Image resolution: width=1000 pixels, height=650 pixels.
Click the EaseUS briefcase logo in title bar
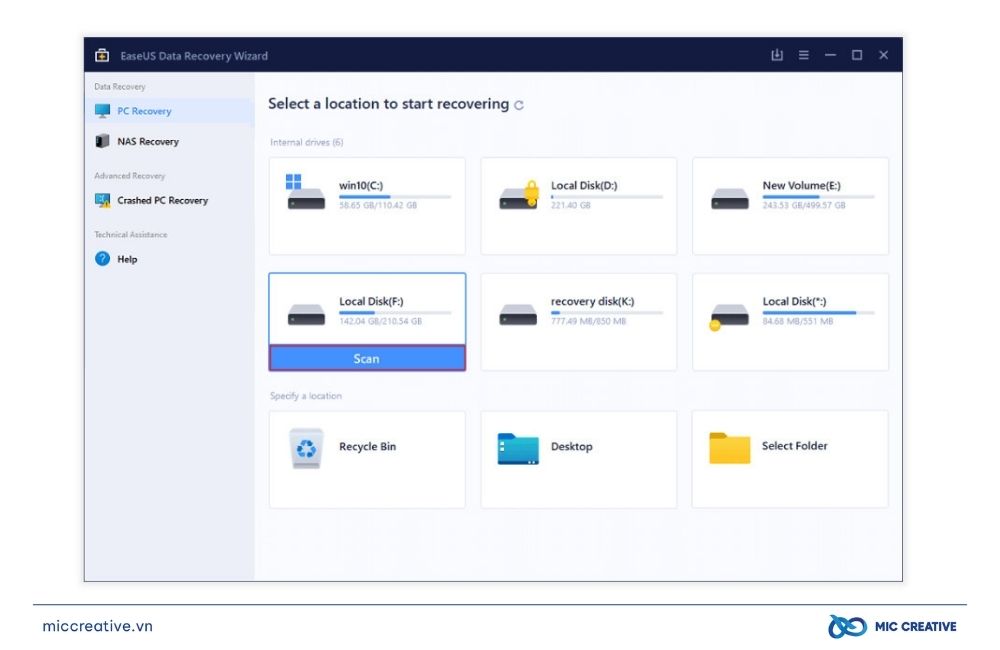[x=102, y=55]
